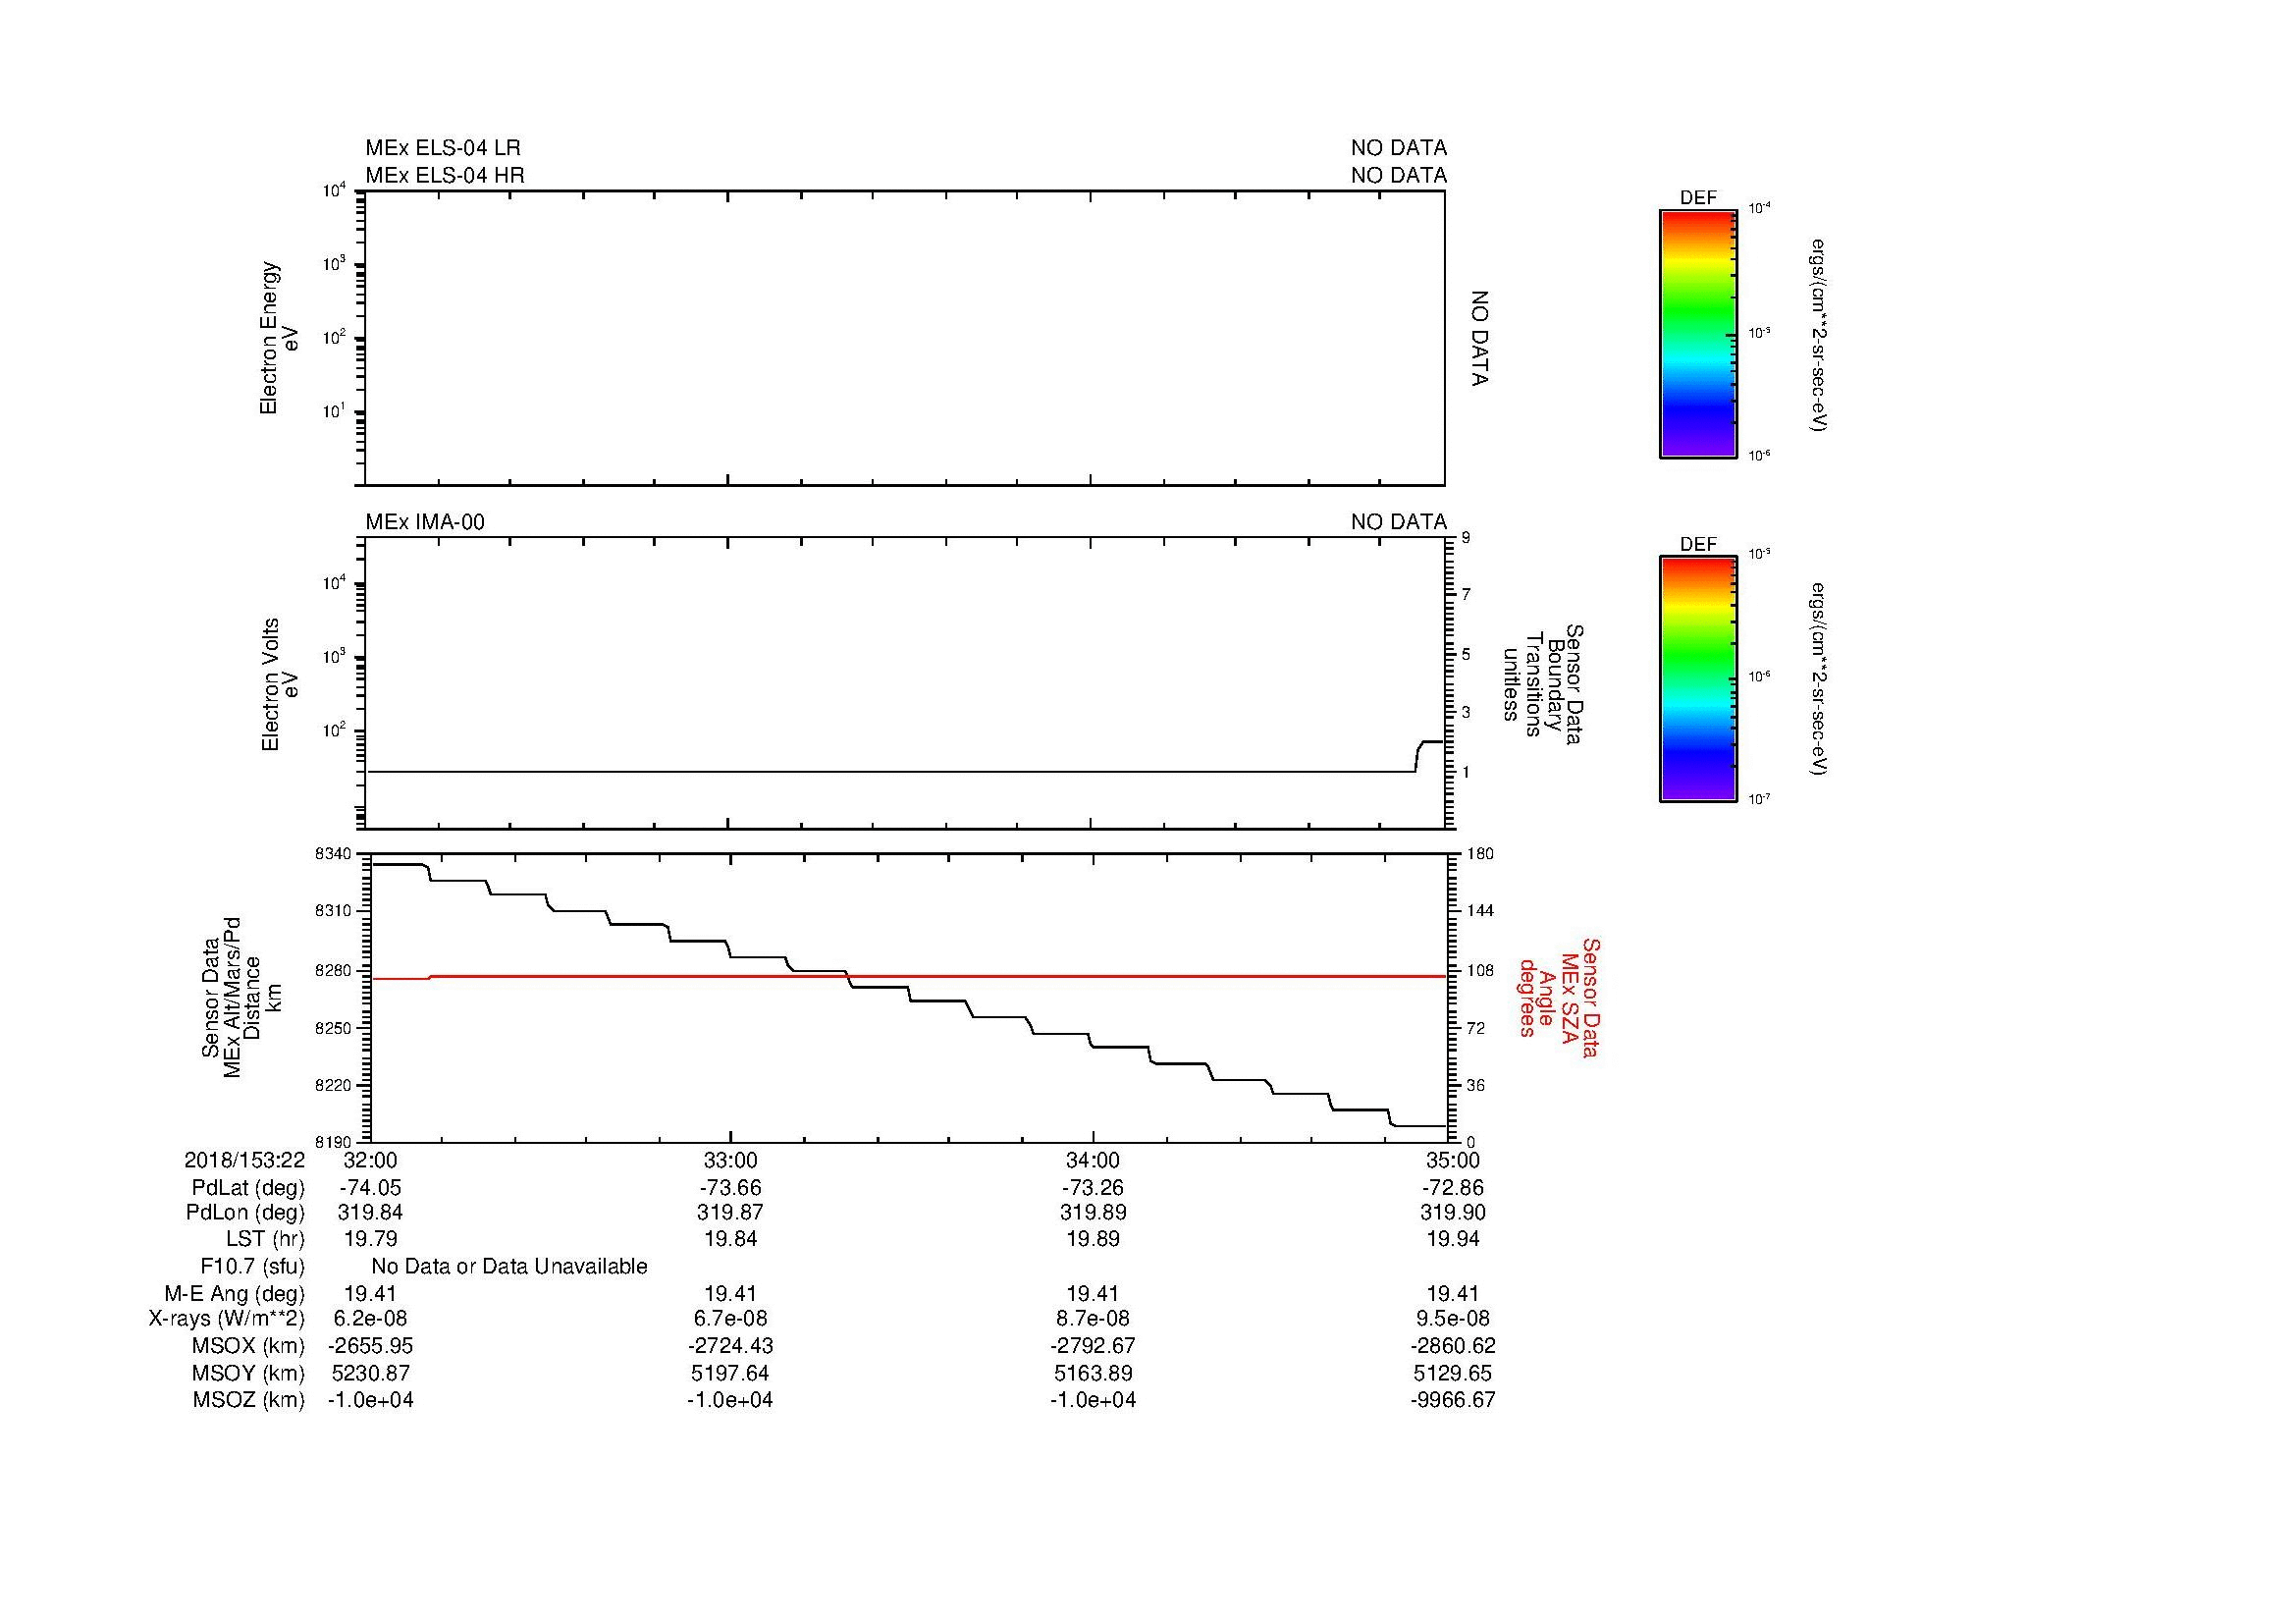Click the top DEF color bar
The width and height of the screenshot is (2296, 1623).
[1697, 334]
